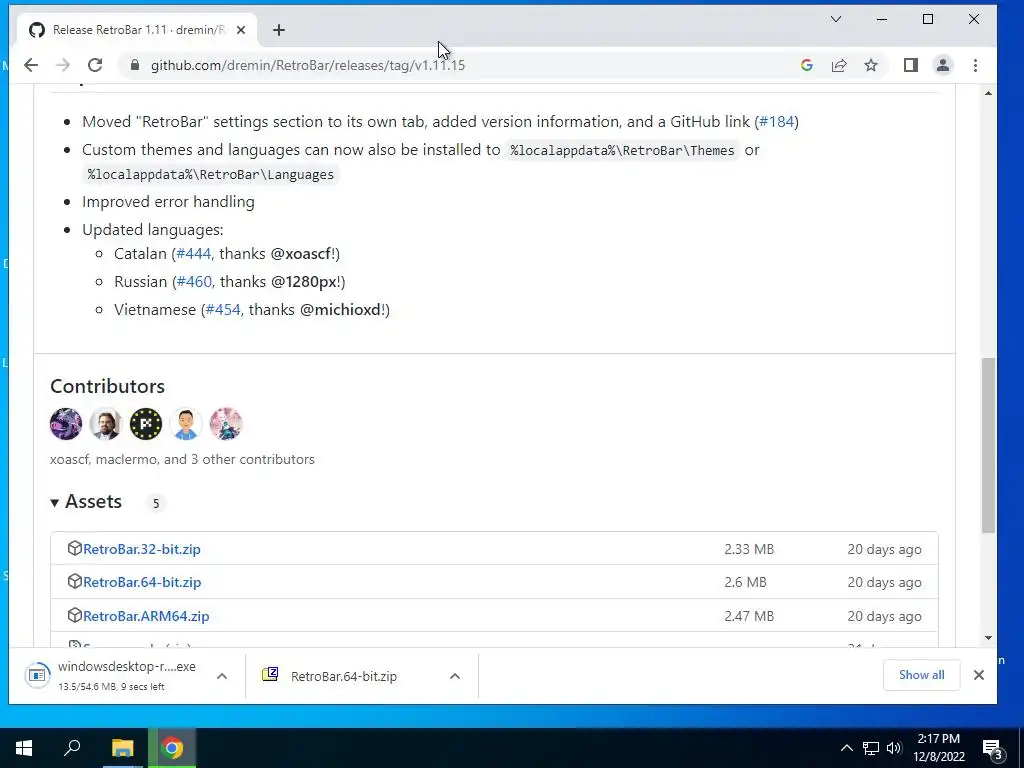Open issue #184 link

pyautogui.click(x=776, y=121)
